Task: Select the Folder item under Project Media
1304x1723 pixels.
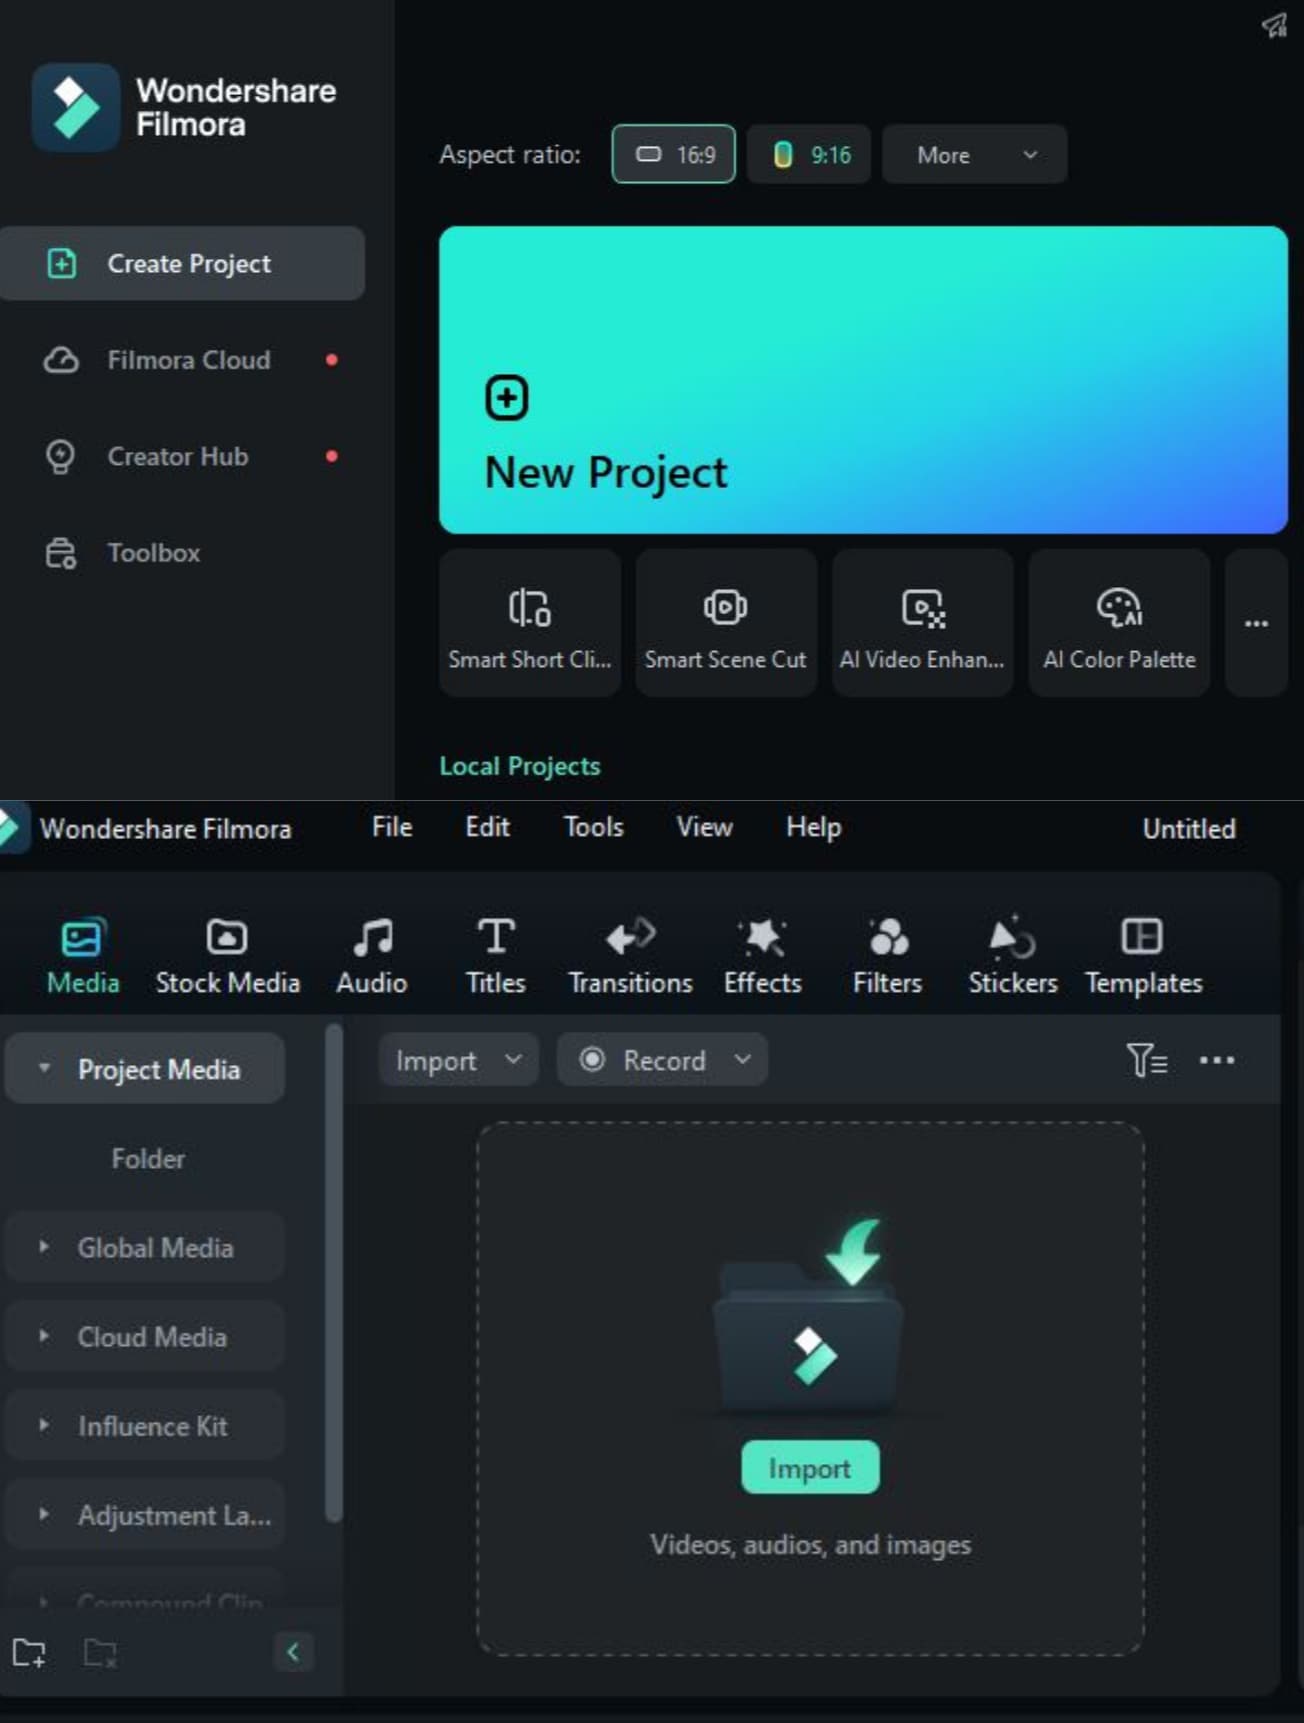Action: (147, 1158)
